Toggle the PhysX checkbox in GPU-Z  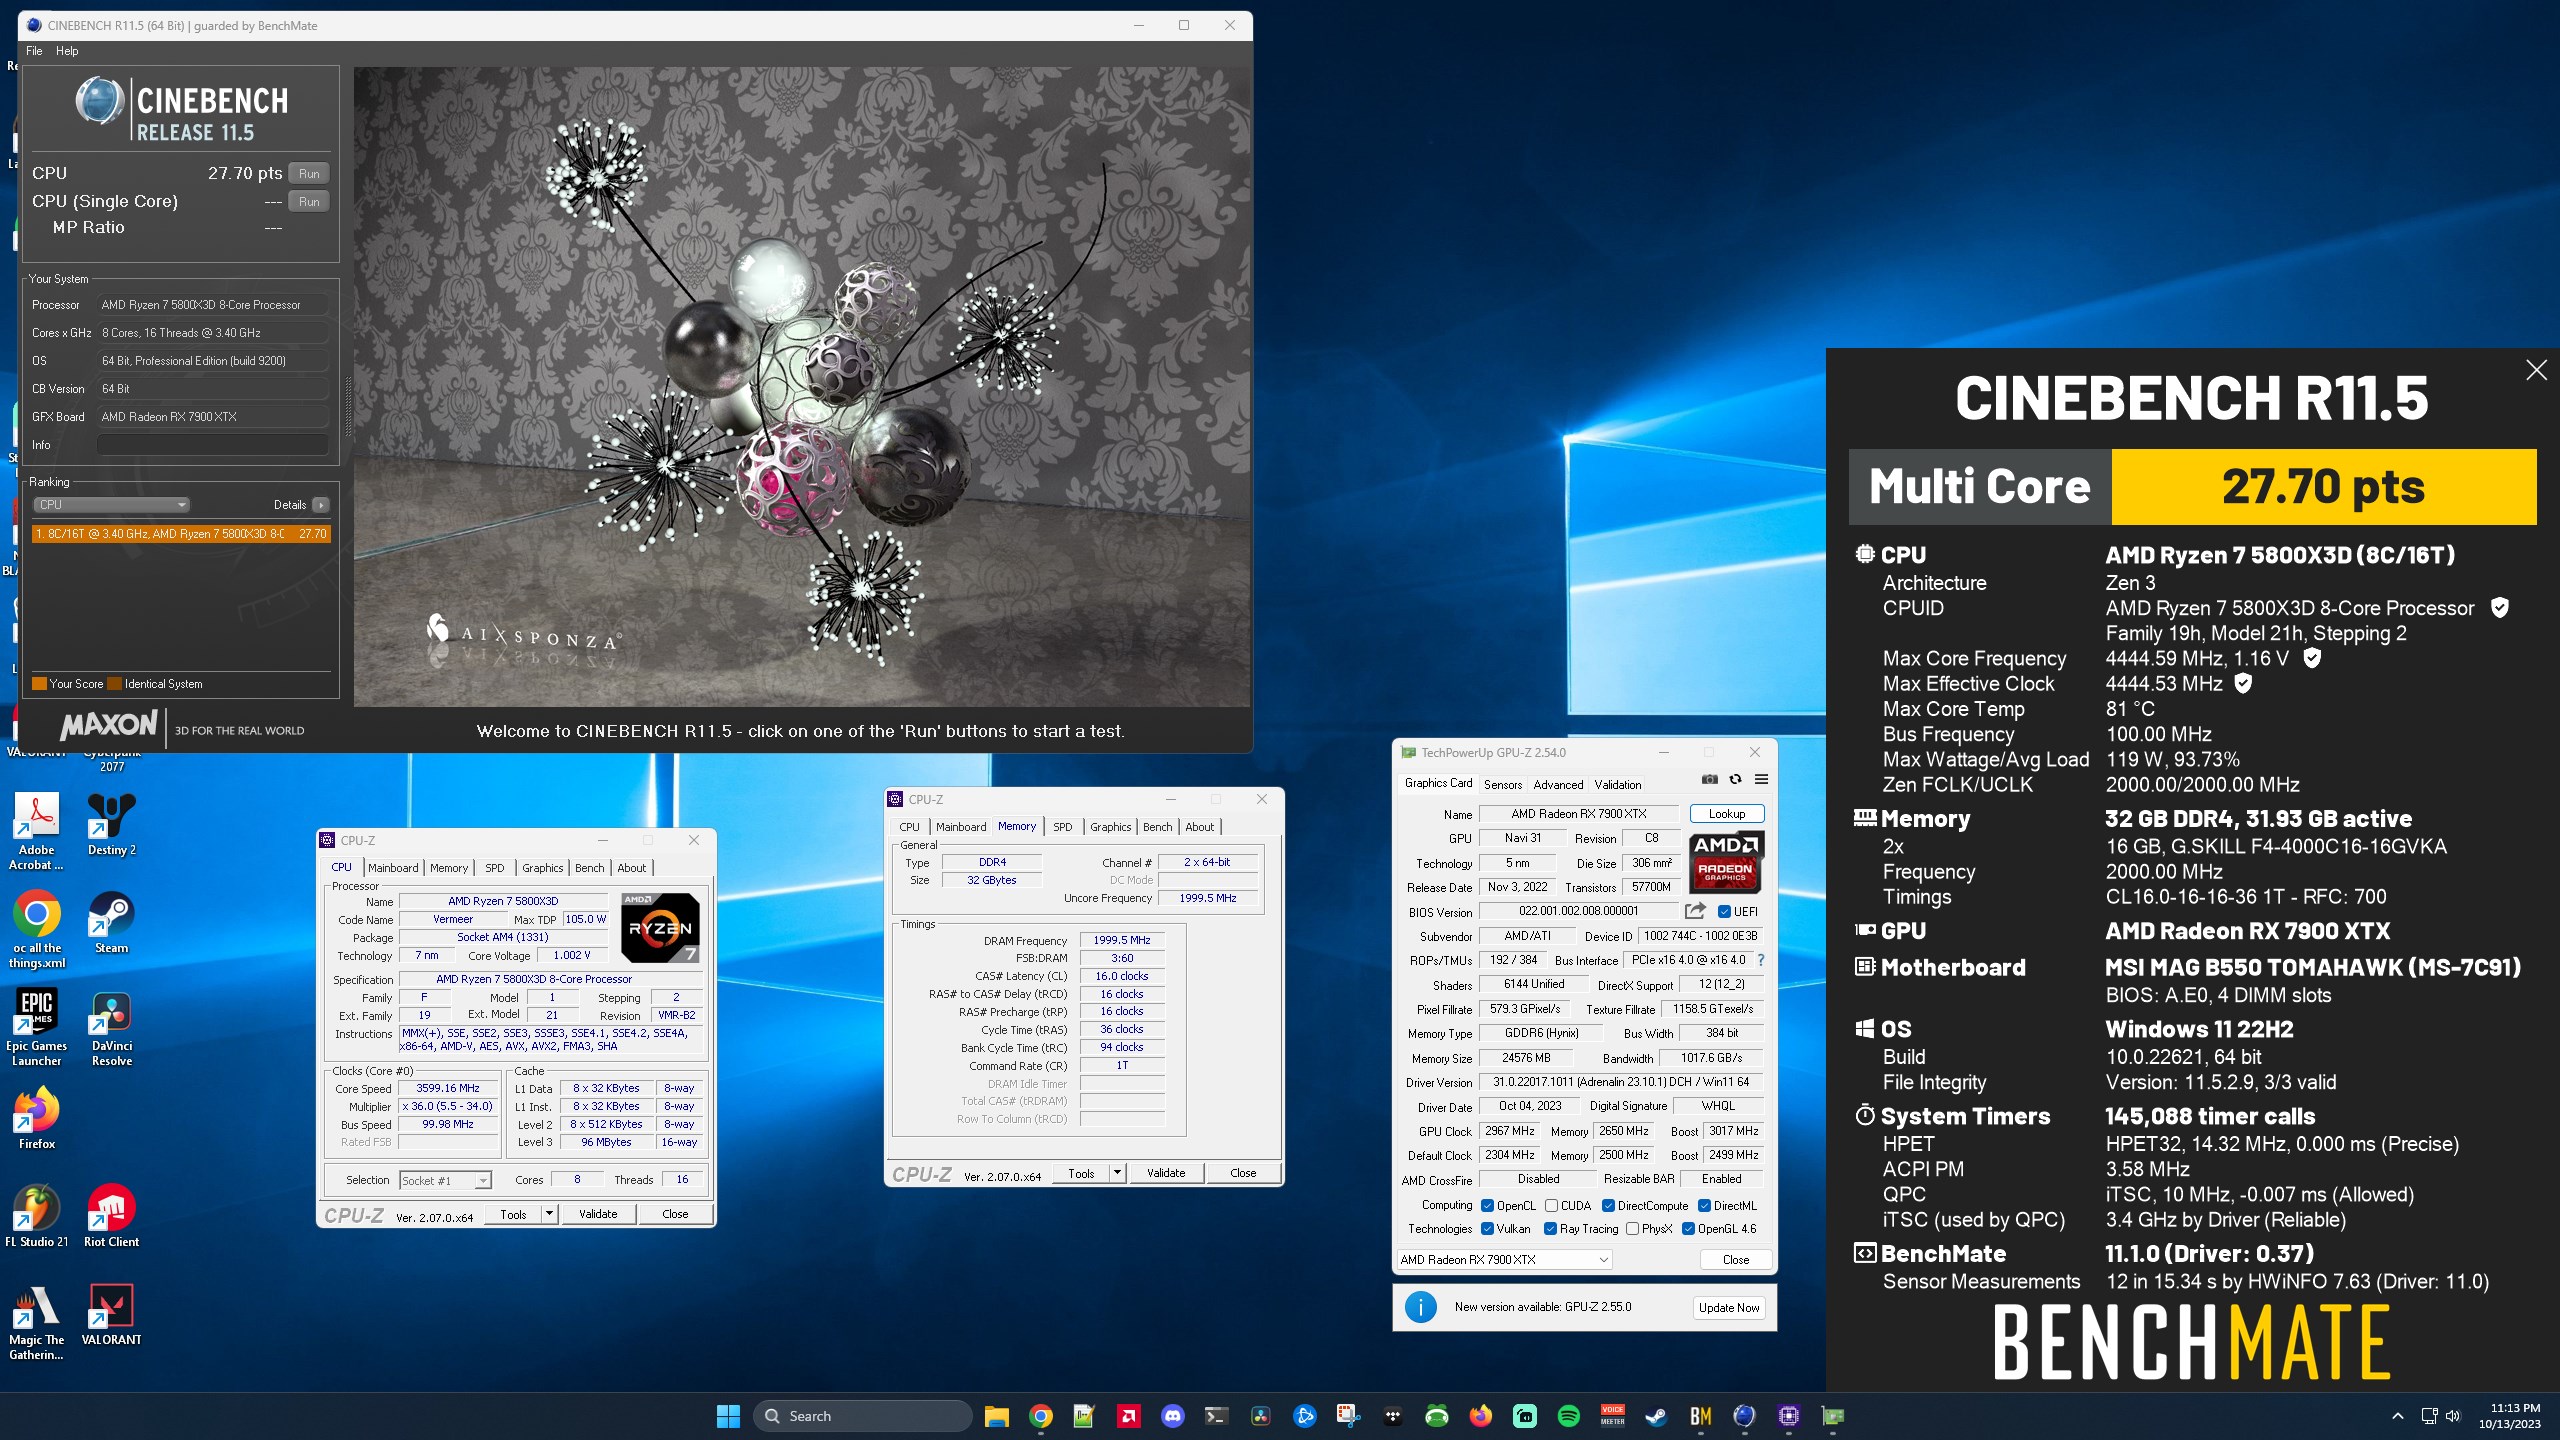(1632, 1229)
